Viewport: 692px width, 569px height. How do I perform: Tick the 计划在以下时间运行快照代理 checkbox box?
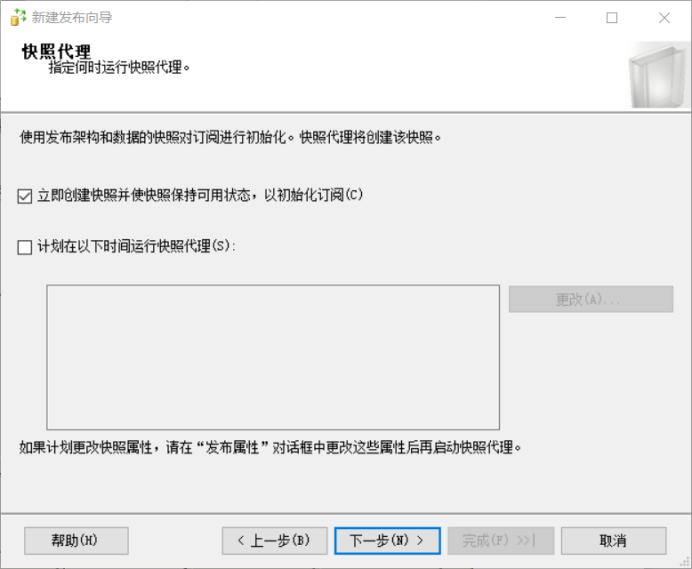point(25,248)
